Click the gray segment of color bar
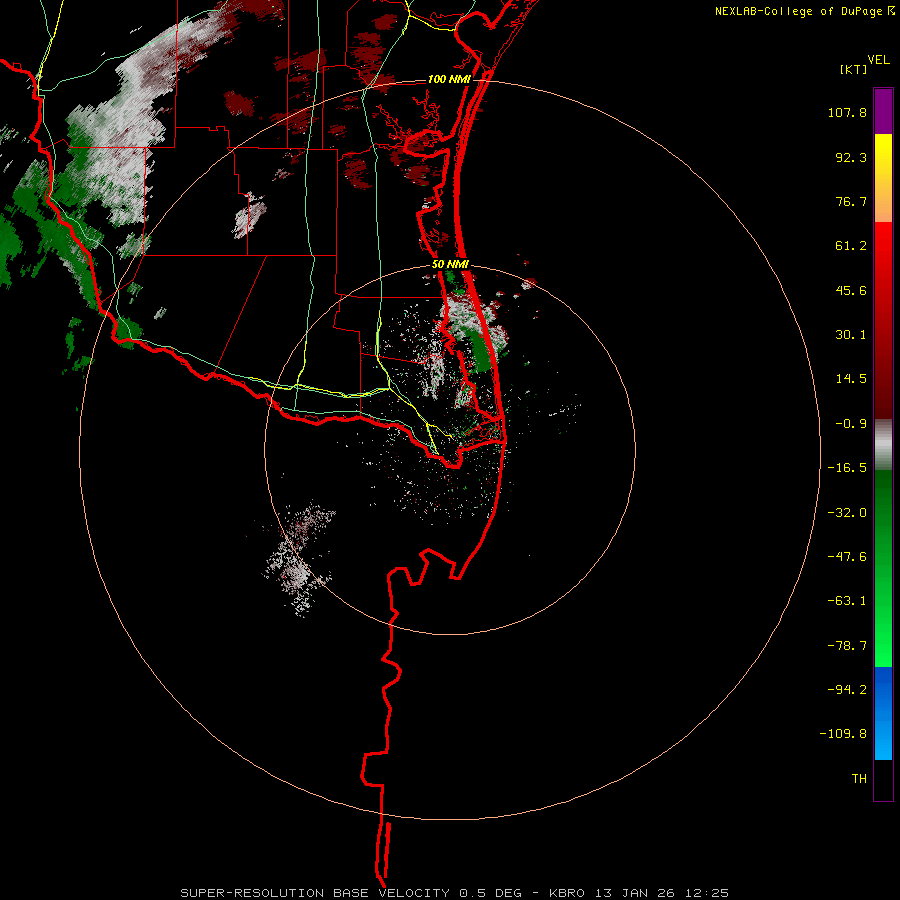 point(883,445)
